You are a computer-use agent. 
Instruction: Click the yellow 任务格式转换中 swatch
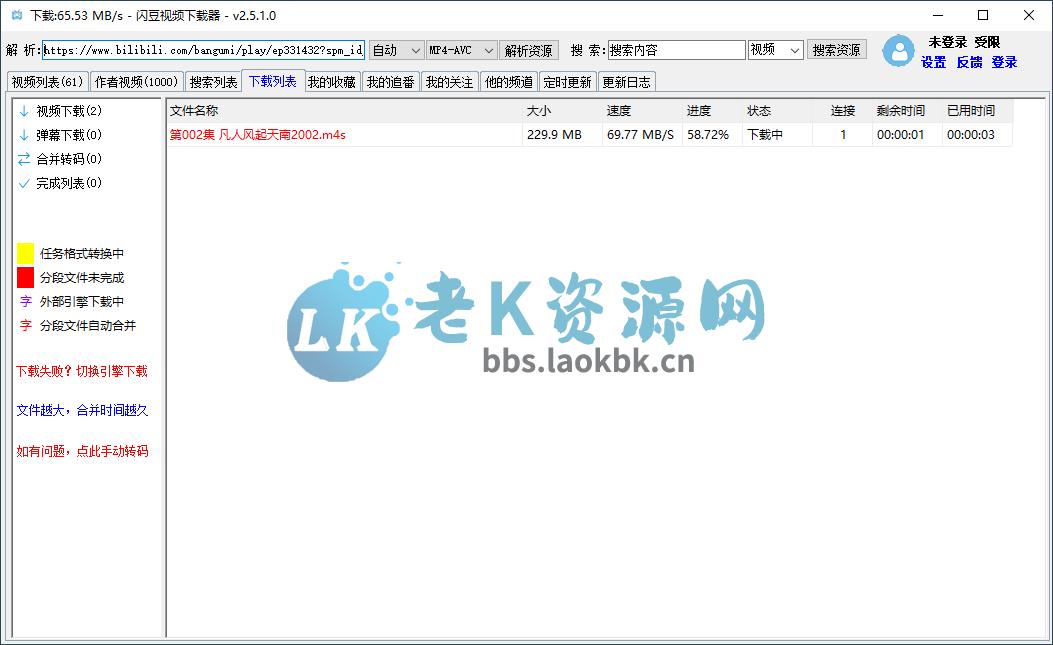[x=26, y=253]
